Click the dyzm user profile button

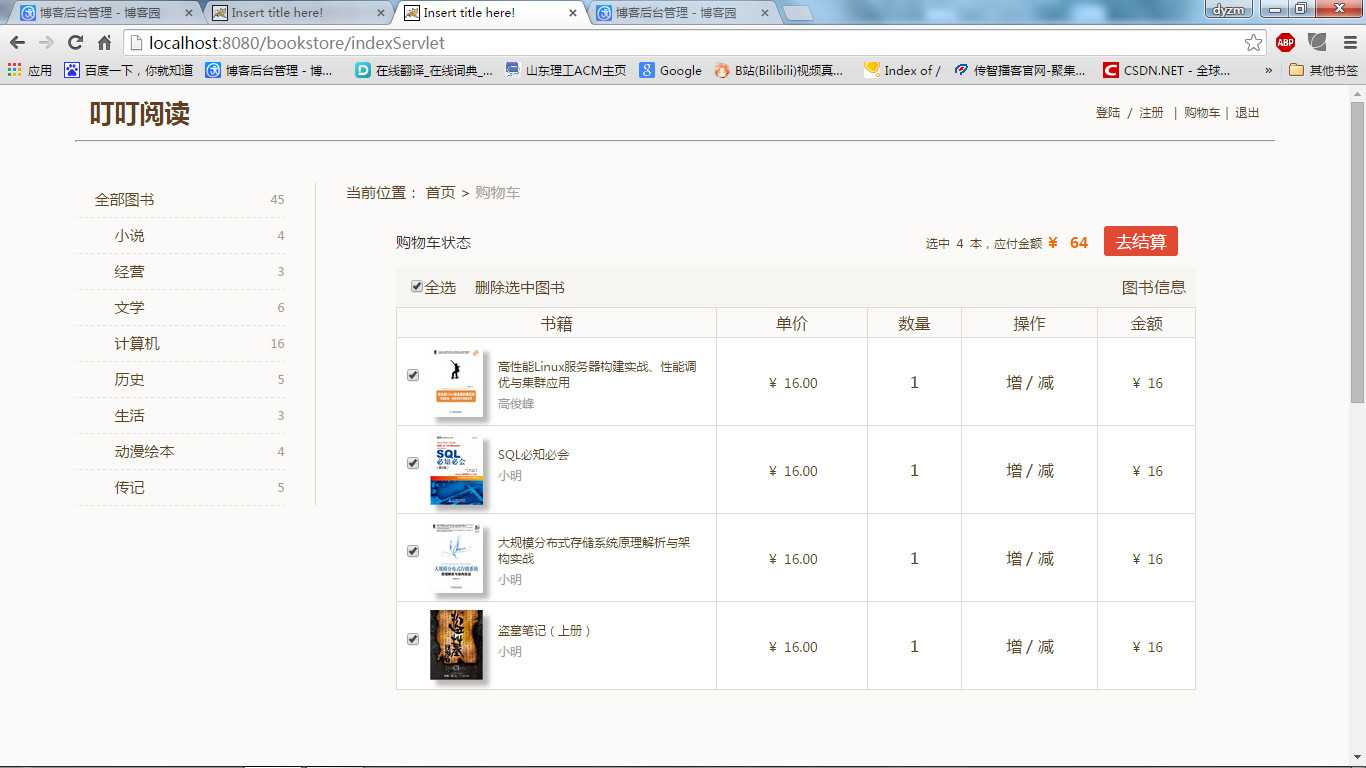click(x=1228, y=10)
